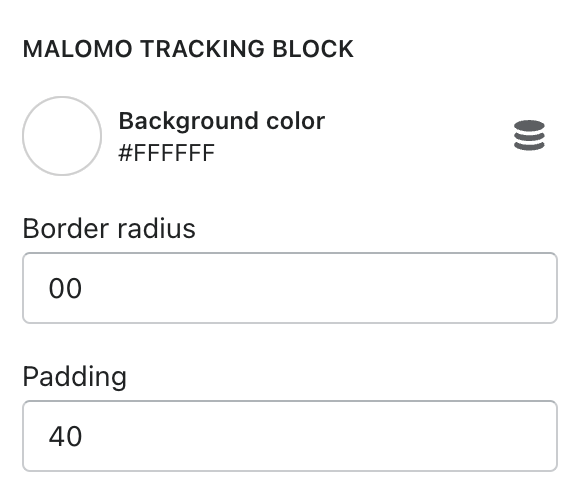Select the circular color picker preview
The image size is (580, 494).
click(x=62, y=136)
